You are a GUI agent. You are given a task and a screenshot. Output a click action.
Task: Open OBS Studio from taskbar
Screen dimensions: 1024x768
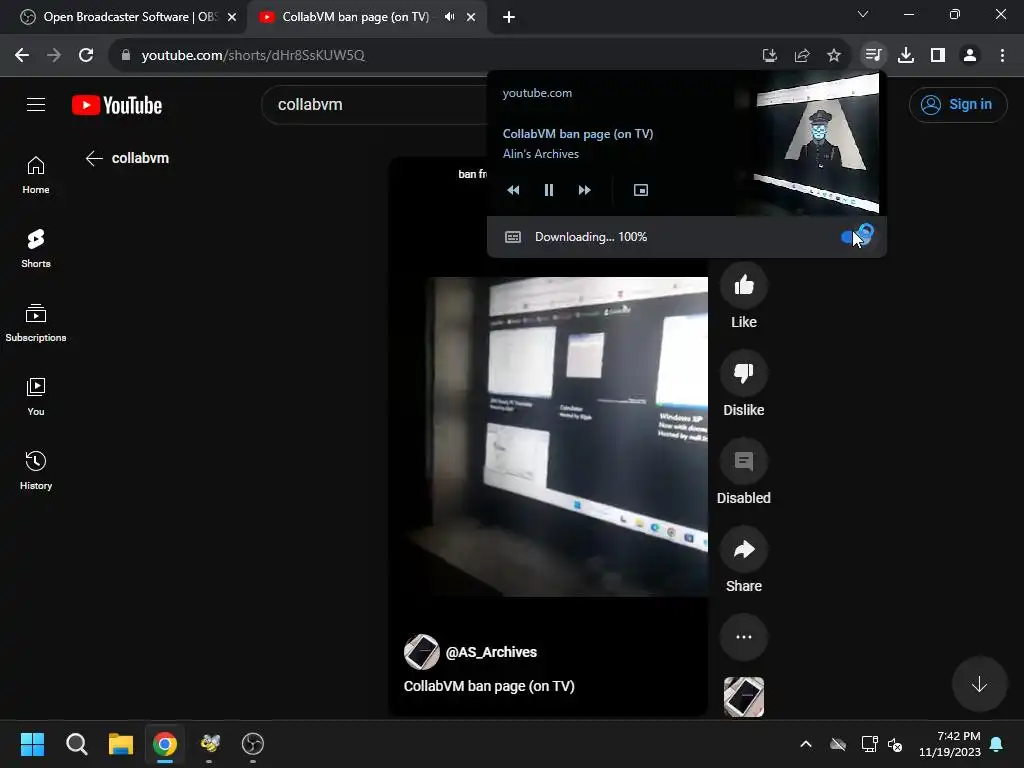pyautogui.click(x=253, y=744)
